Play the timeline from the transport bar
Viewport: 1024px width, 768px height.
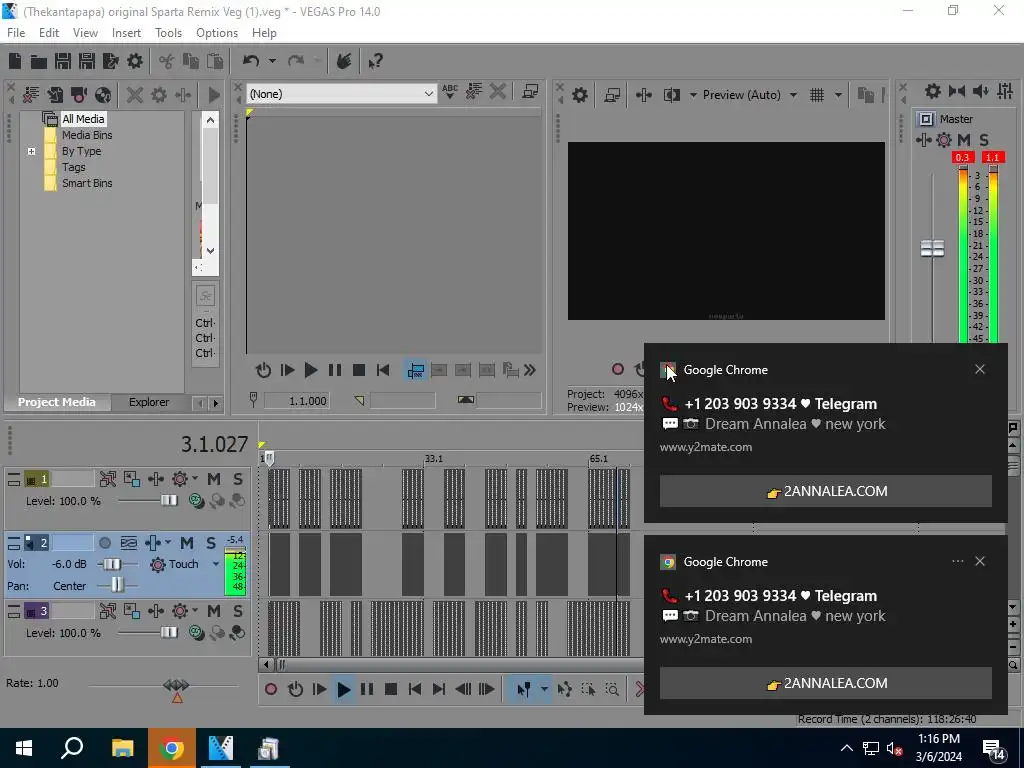[x=344, y=689]
